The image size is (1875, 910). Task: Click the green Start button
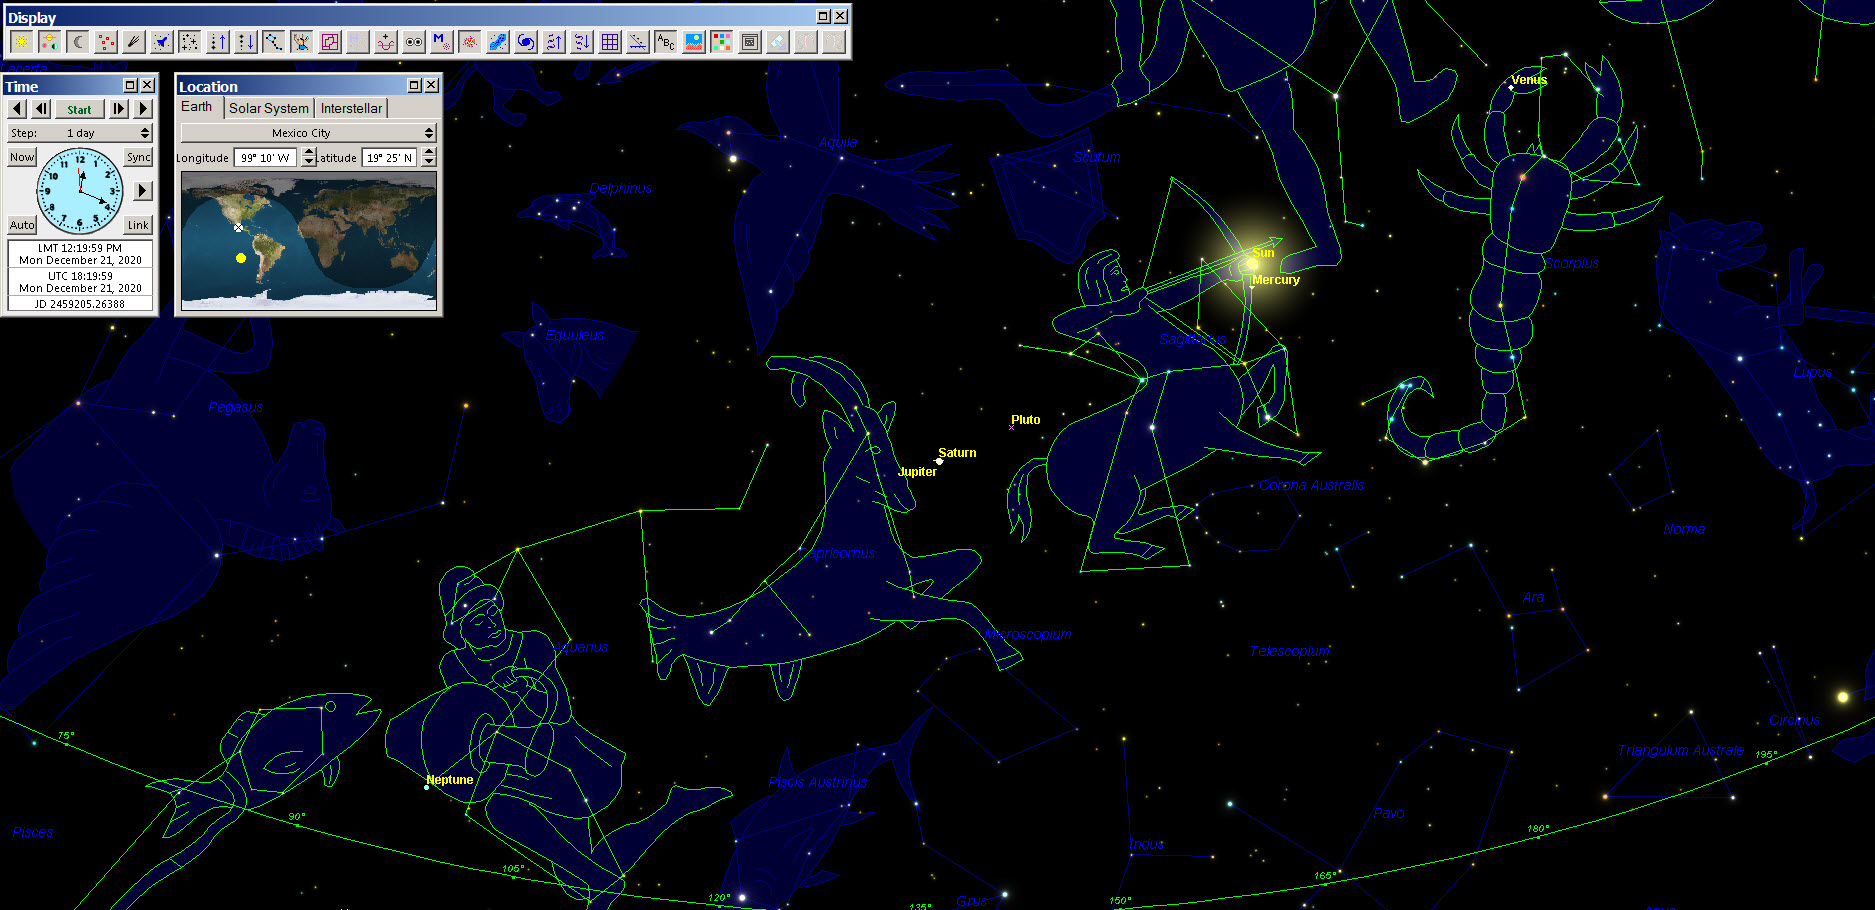[x=79, y=109]
